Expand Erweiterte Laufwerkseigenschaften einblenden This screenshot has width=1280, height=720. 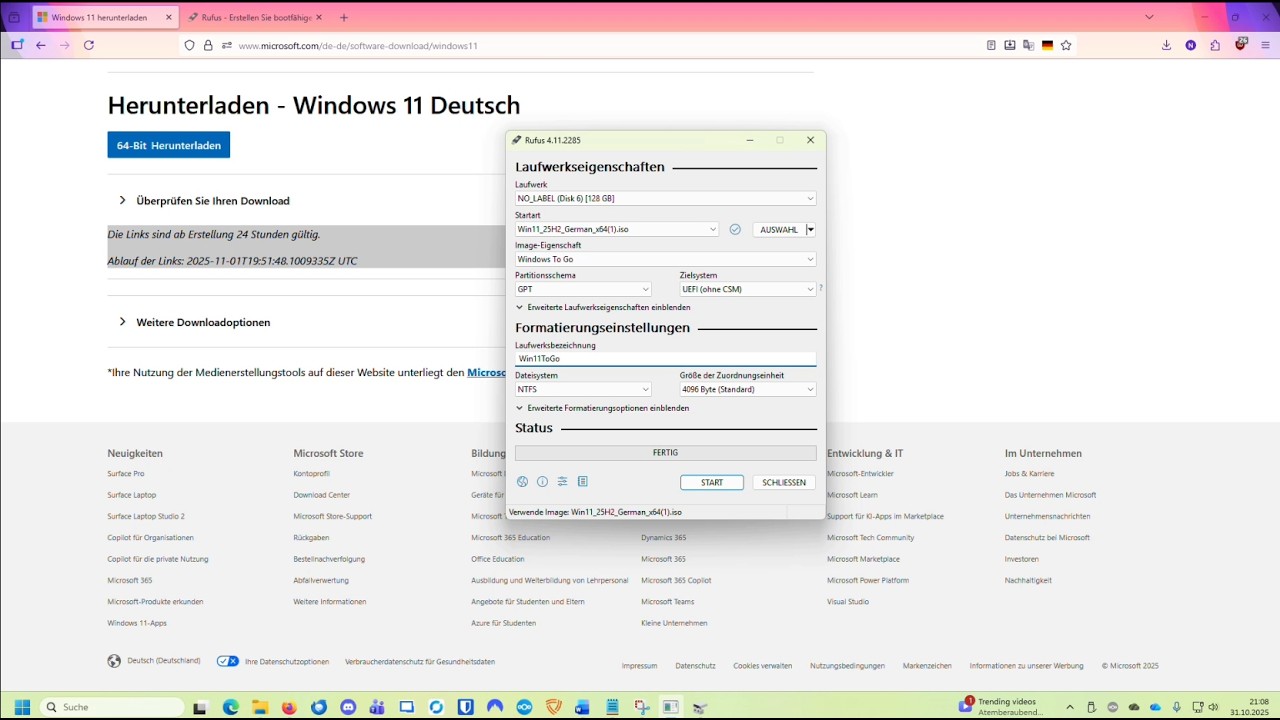[x=603, y=307]
